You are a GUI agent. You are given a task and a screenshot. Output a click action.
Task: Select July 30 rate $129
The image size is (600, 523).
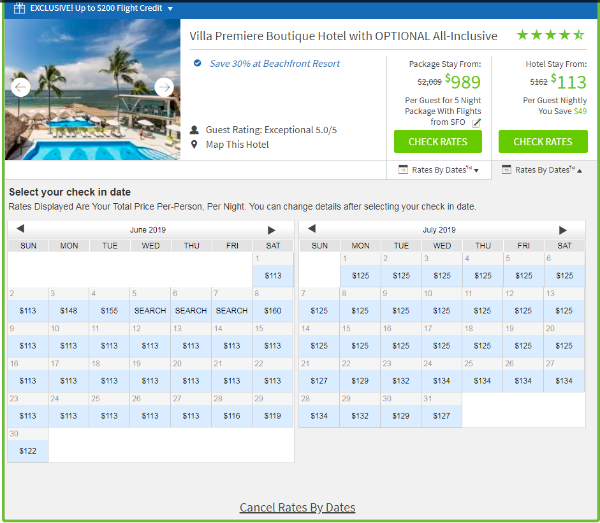(401, 416)
